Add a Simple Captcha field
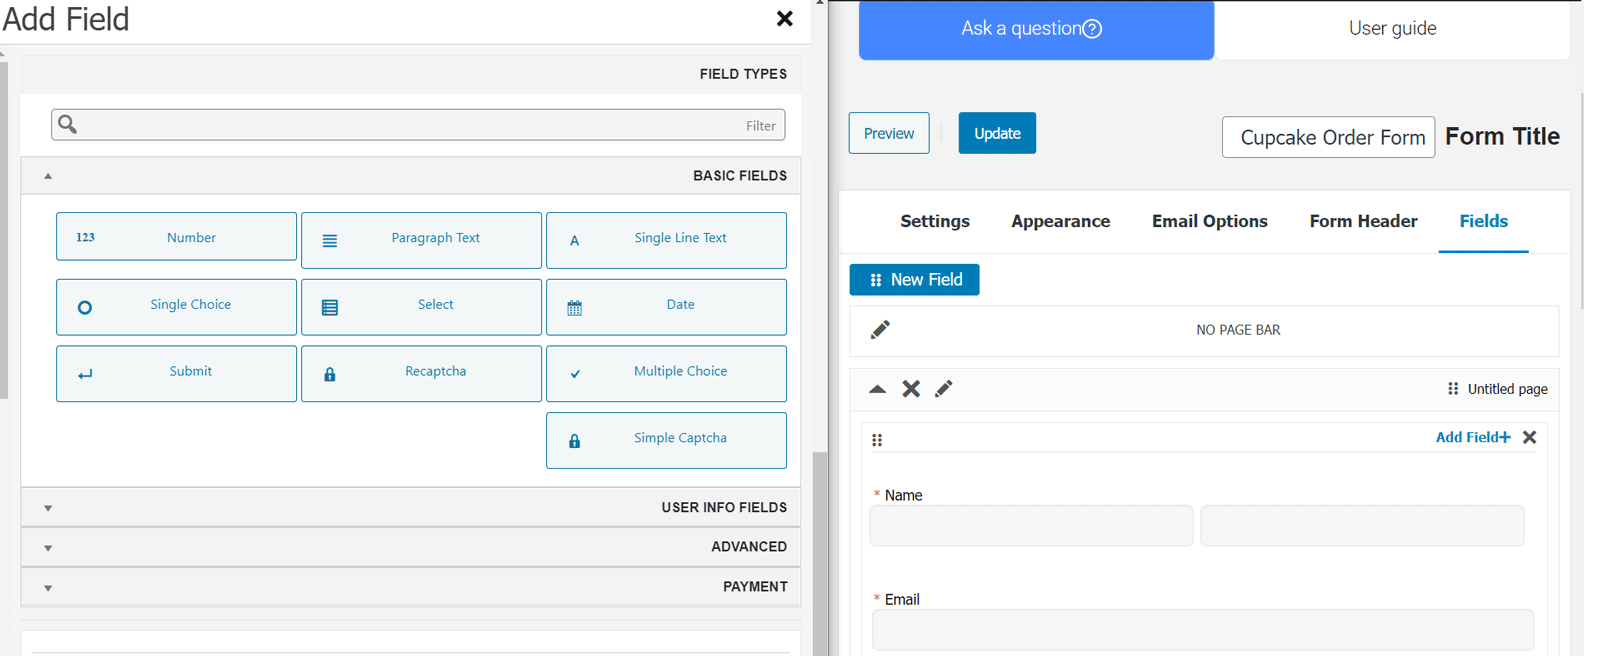The height and width of the screenshot is (656, 1600). click(x=666, y=440)
